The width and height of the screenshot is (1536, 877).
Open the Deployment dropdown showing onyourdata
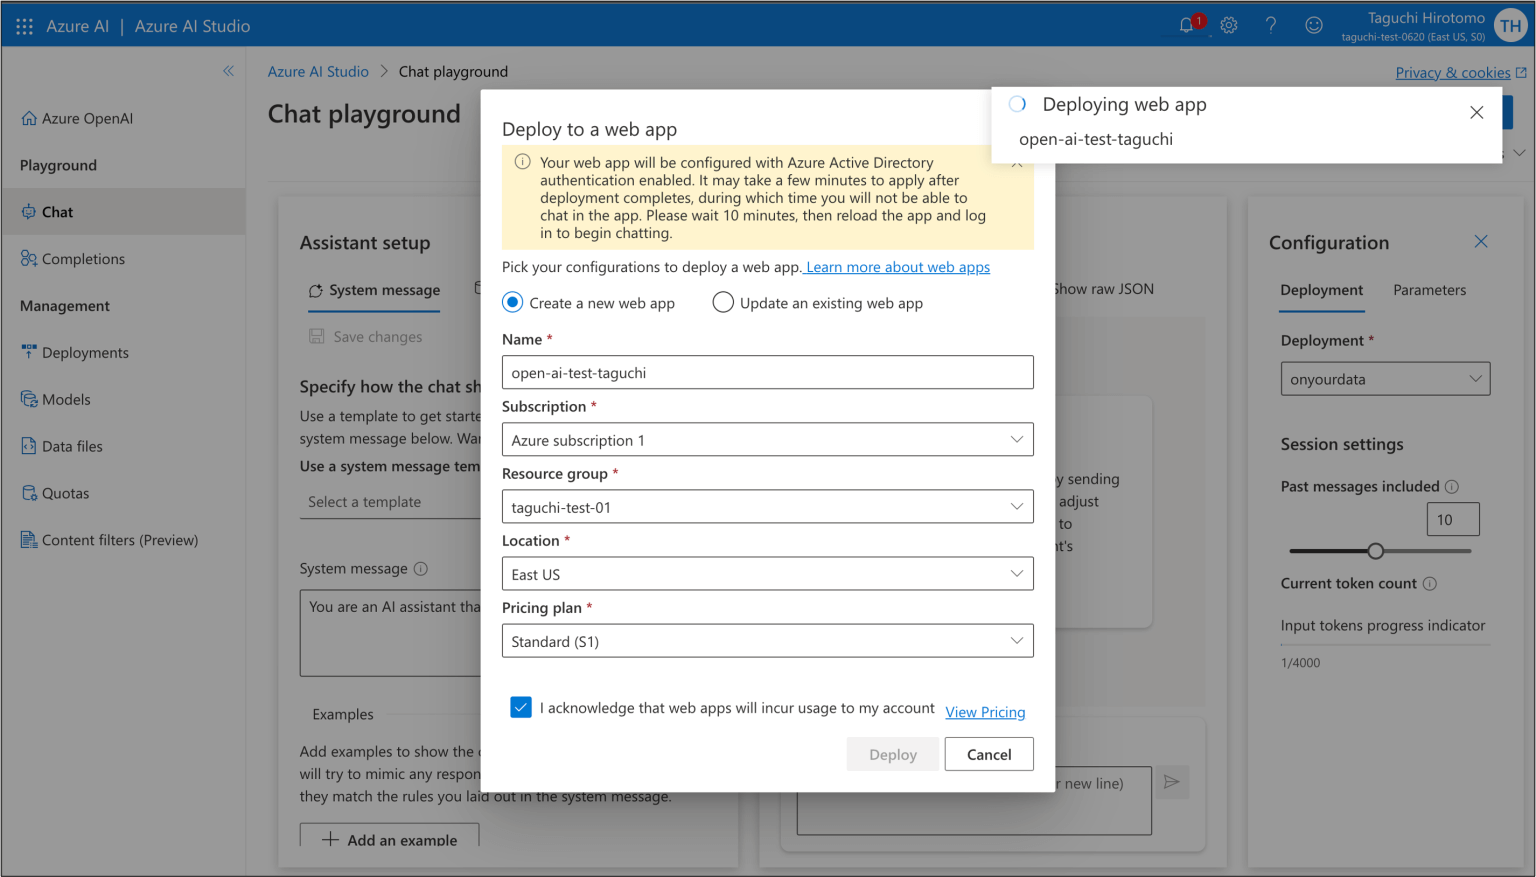pyautogui.click(x=1384, y=378)
